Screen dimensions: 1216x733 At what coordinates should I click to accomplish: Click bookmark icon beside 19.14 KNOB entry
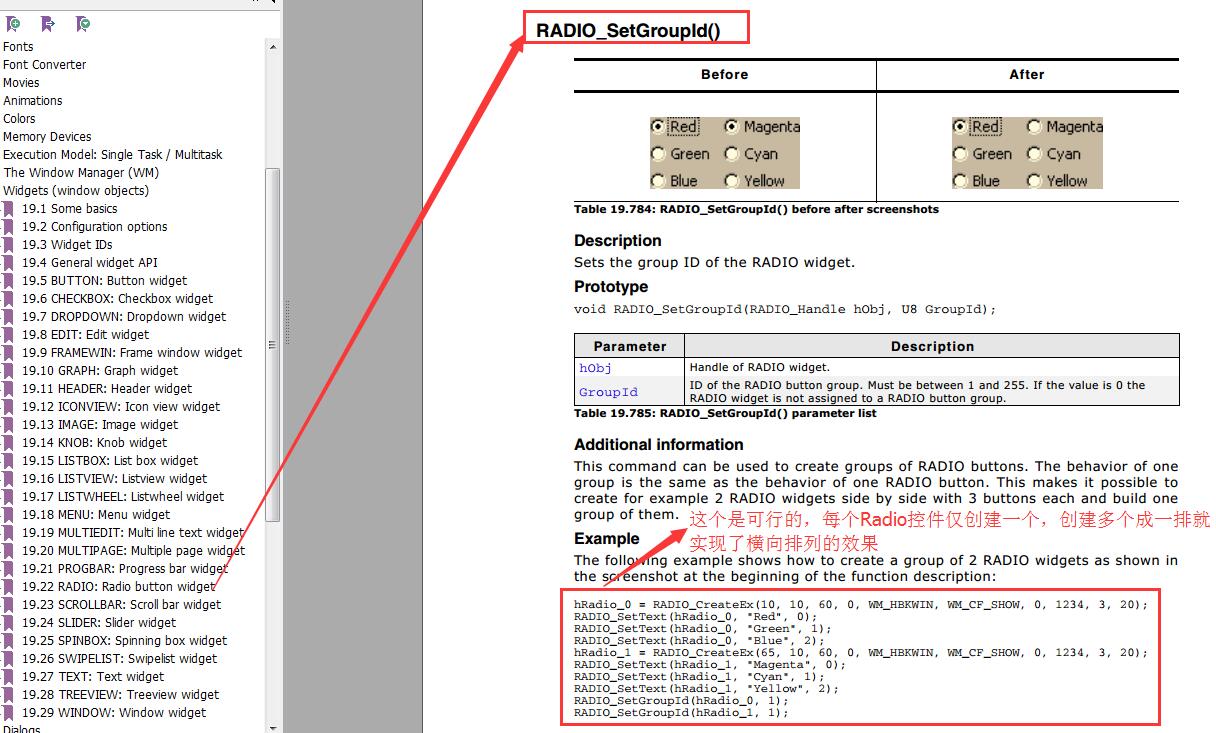[9, 443]
